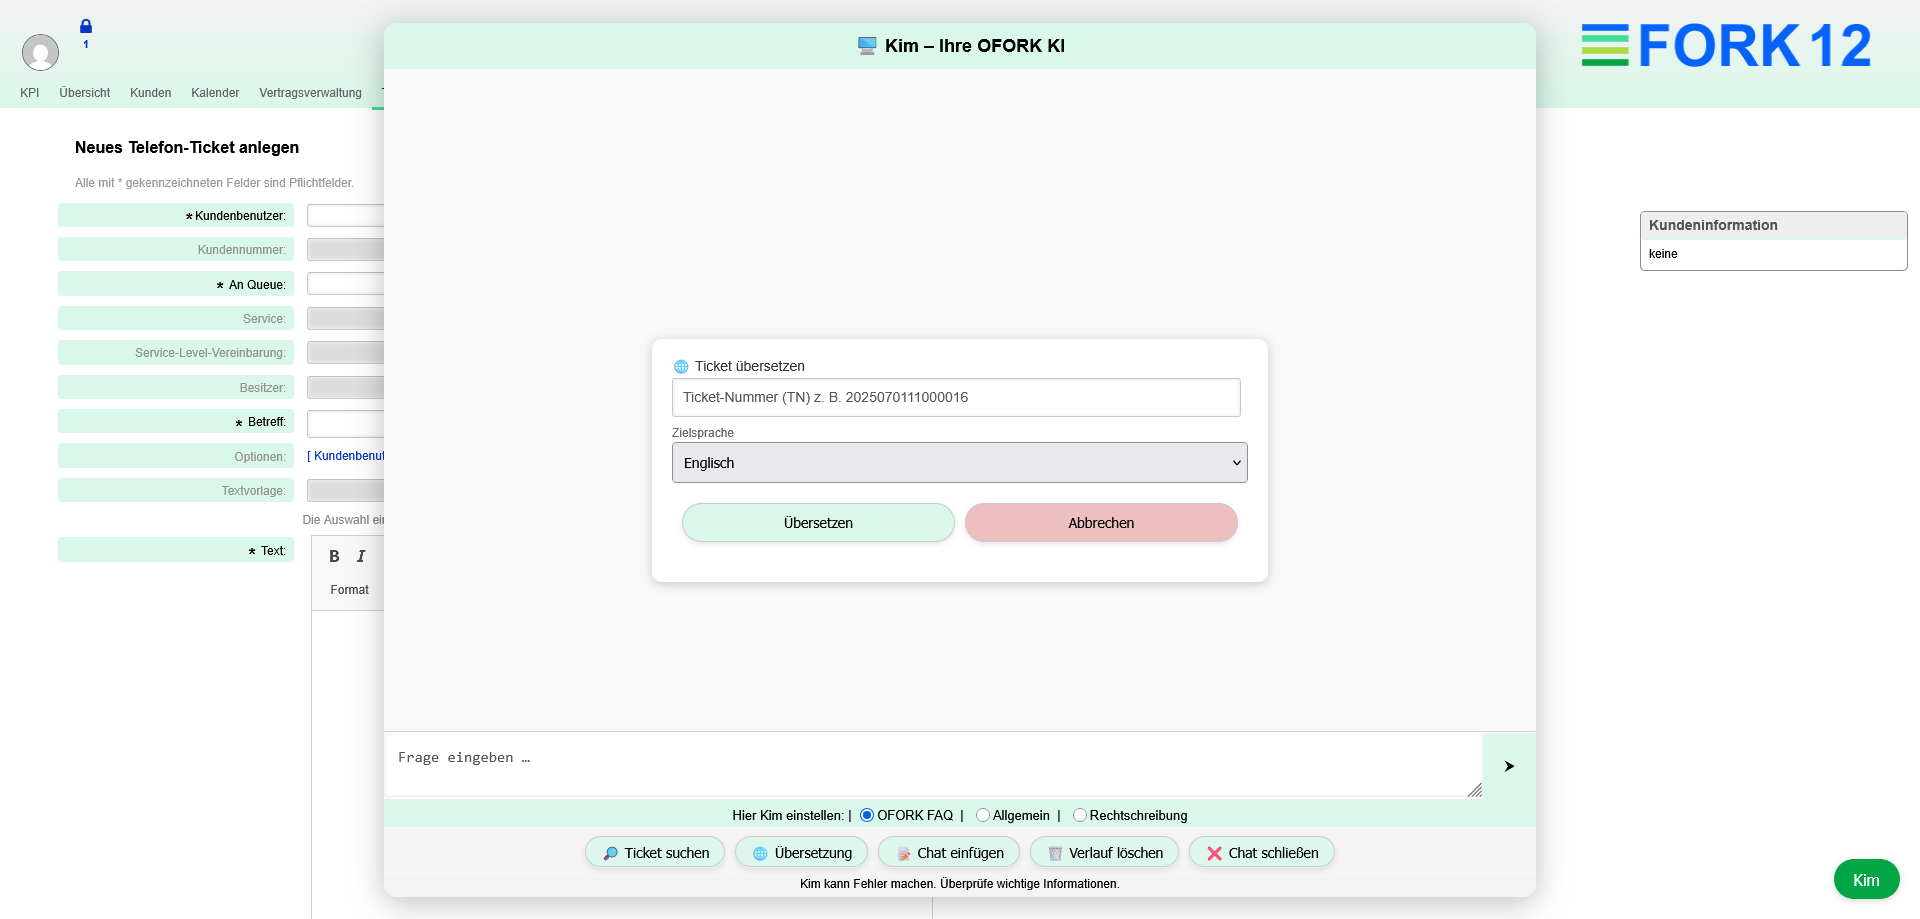The width and height of the screenshot is (1920, 919).
Task: Open the Vertragsverwaltung menu
Action: pos(310,93)
